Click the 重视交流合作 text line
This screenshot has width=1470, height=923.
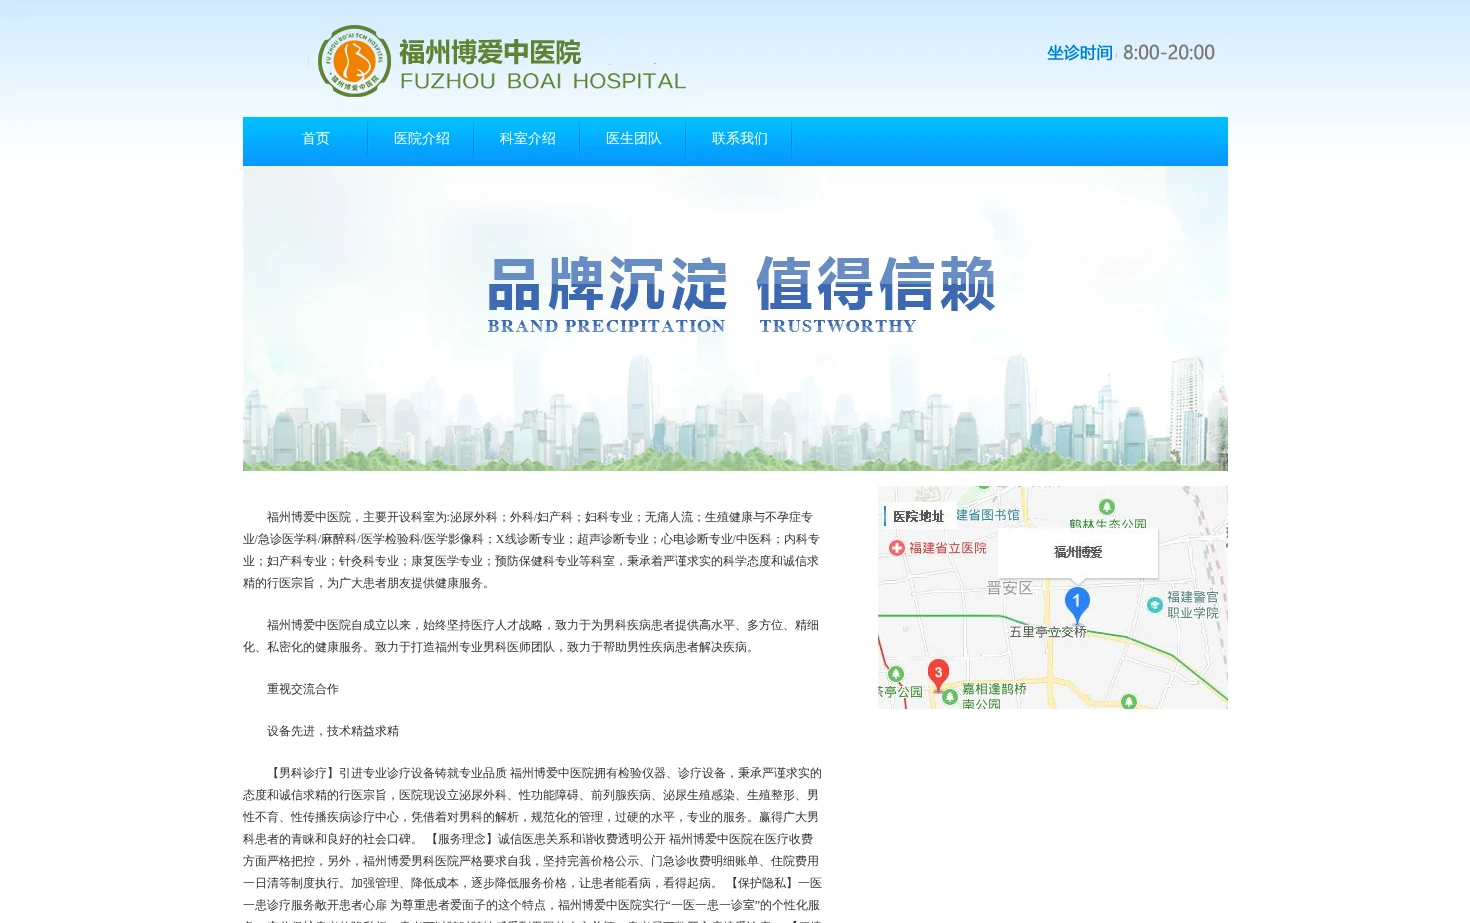tap(303, 689)
